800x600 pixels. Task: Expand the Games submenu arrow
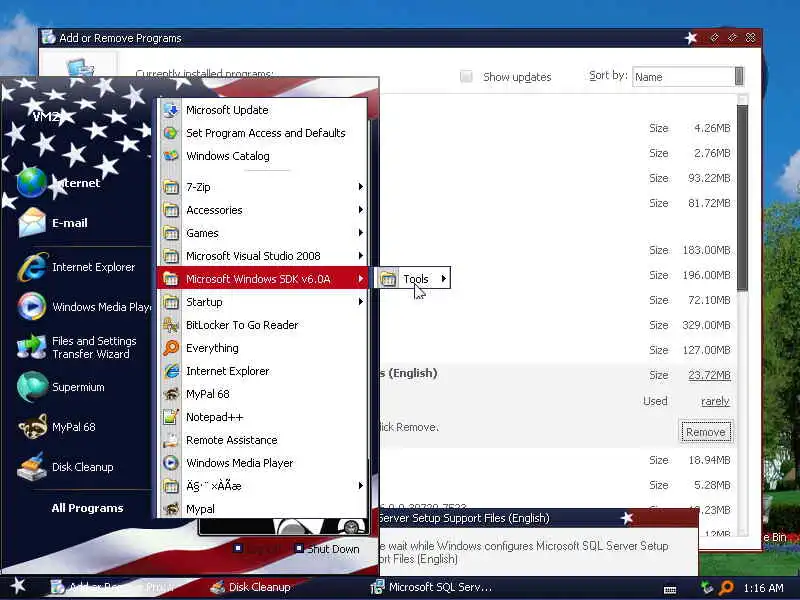pos(361,233)
